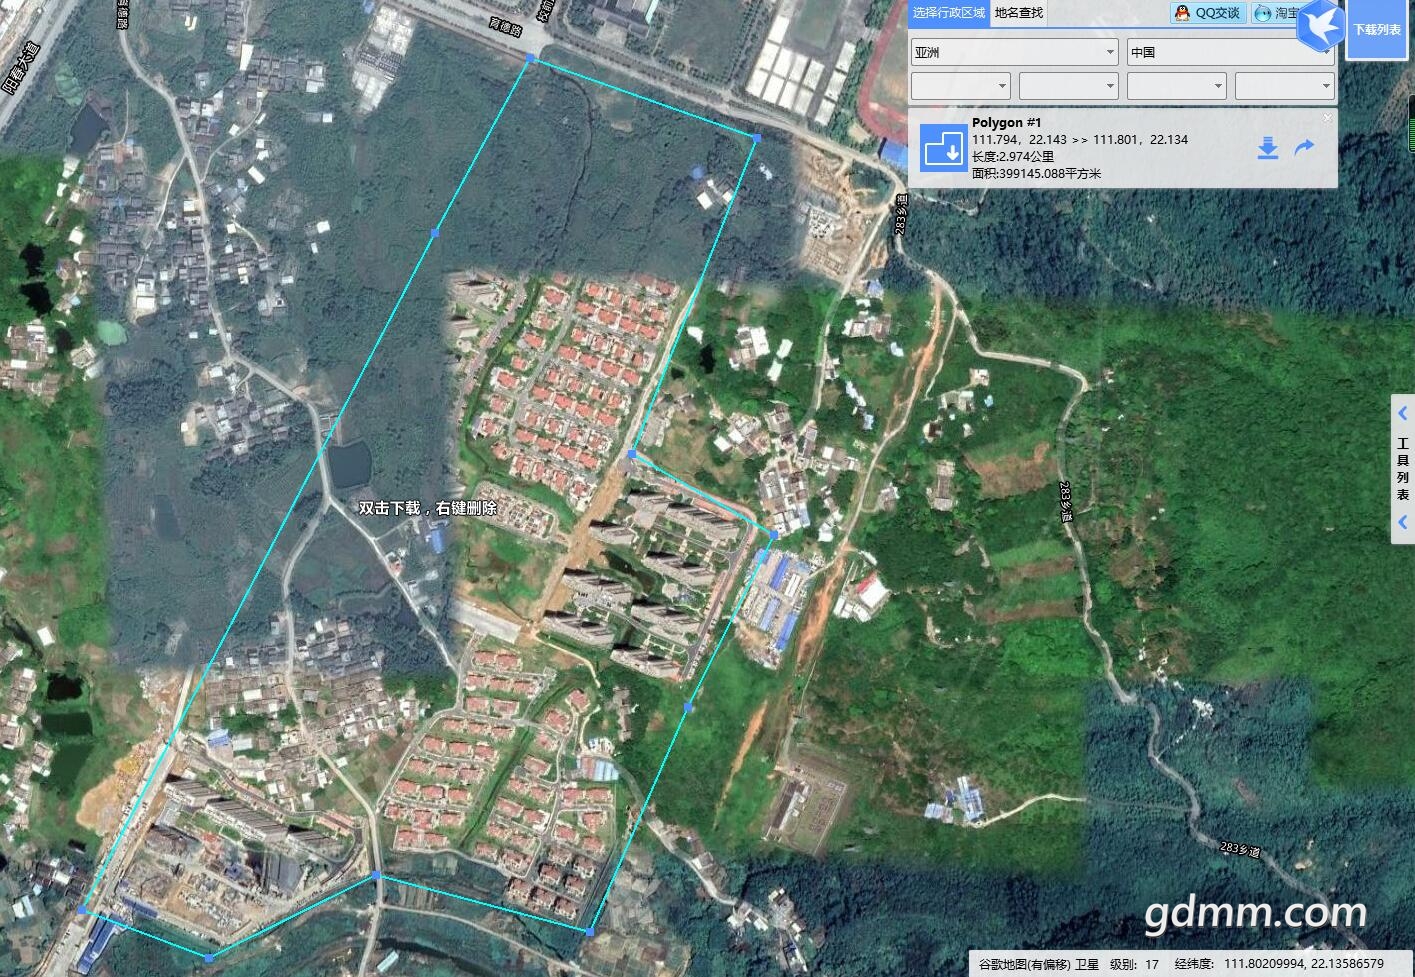This screenshot has width=1415, height=977.
Task: Click the share arrow on Polygon #1 card
Action: [x=1304, y=148]
